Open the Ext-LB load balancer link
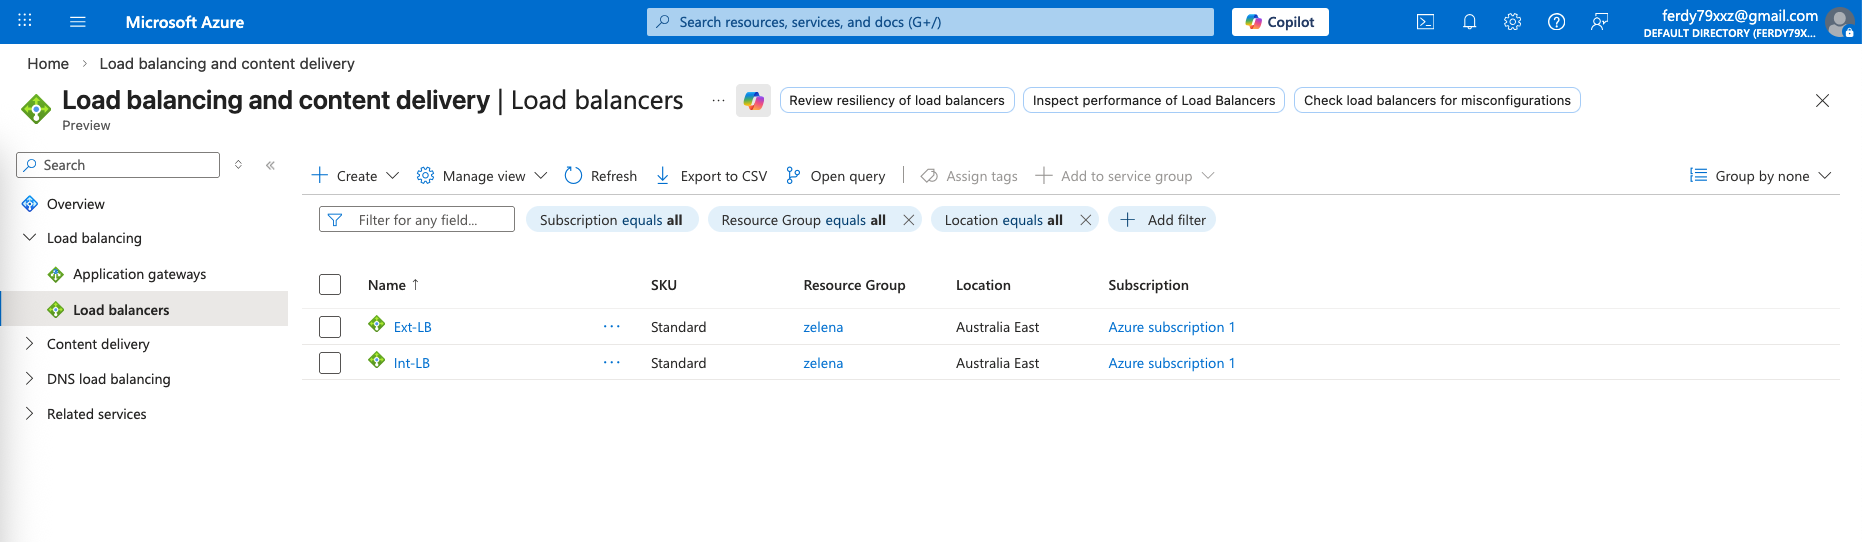Screen dimensions: 1862x542 pos(412,327)
